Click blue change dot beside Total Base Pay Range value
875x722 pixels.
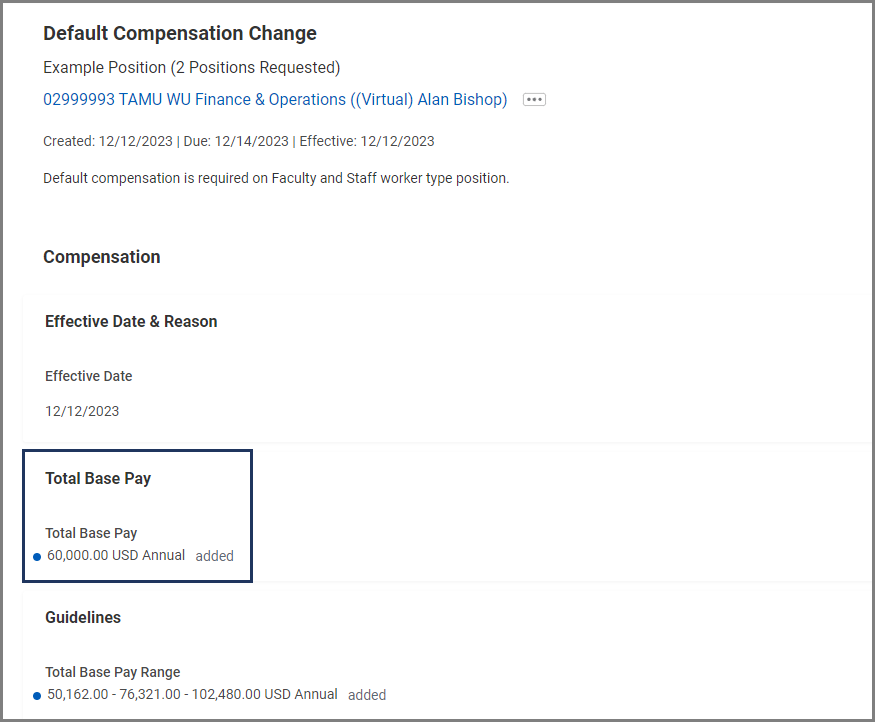pos(37,695)
